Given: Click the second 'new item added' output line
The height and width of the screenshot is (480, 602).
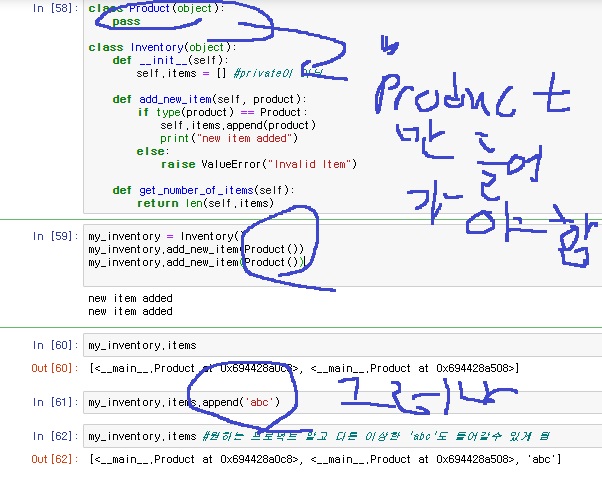Looking at the screenshot, I should [x=130, y=311].
